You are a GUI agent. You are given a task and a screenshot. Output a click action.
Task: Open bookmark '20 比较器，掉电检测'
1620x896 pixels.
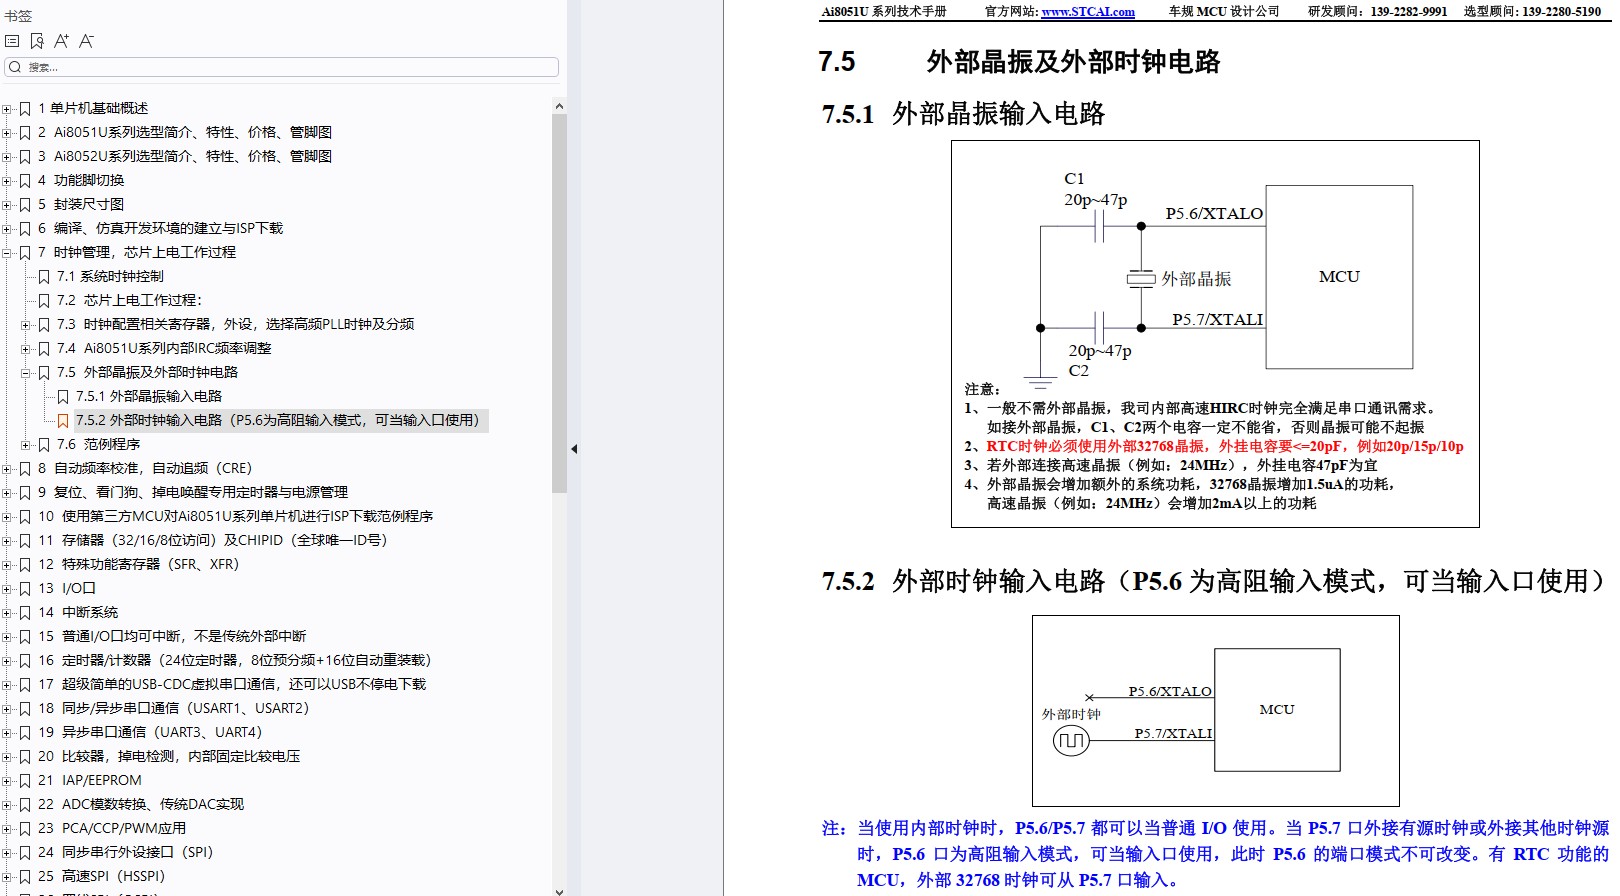pyautogui.click(x=169, y=756)
